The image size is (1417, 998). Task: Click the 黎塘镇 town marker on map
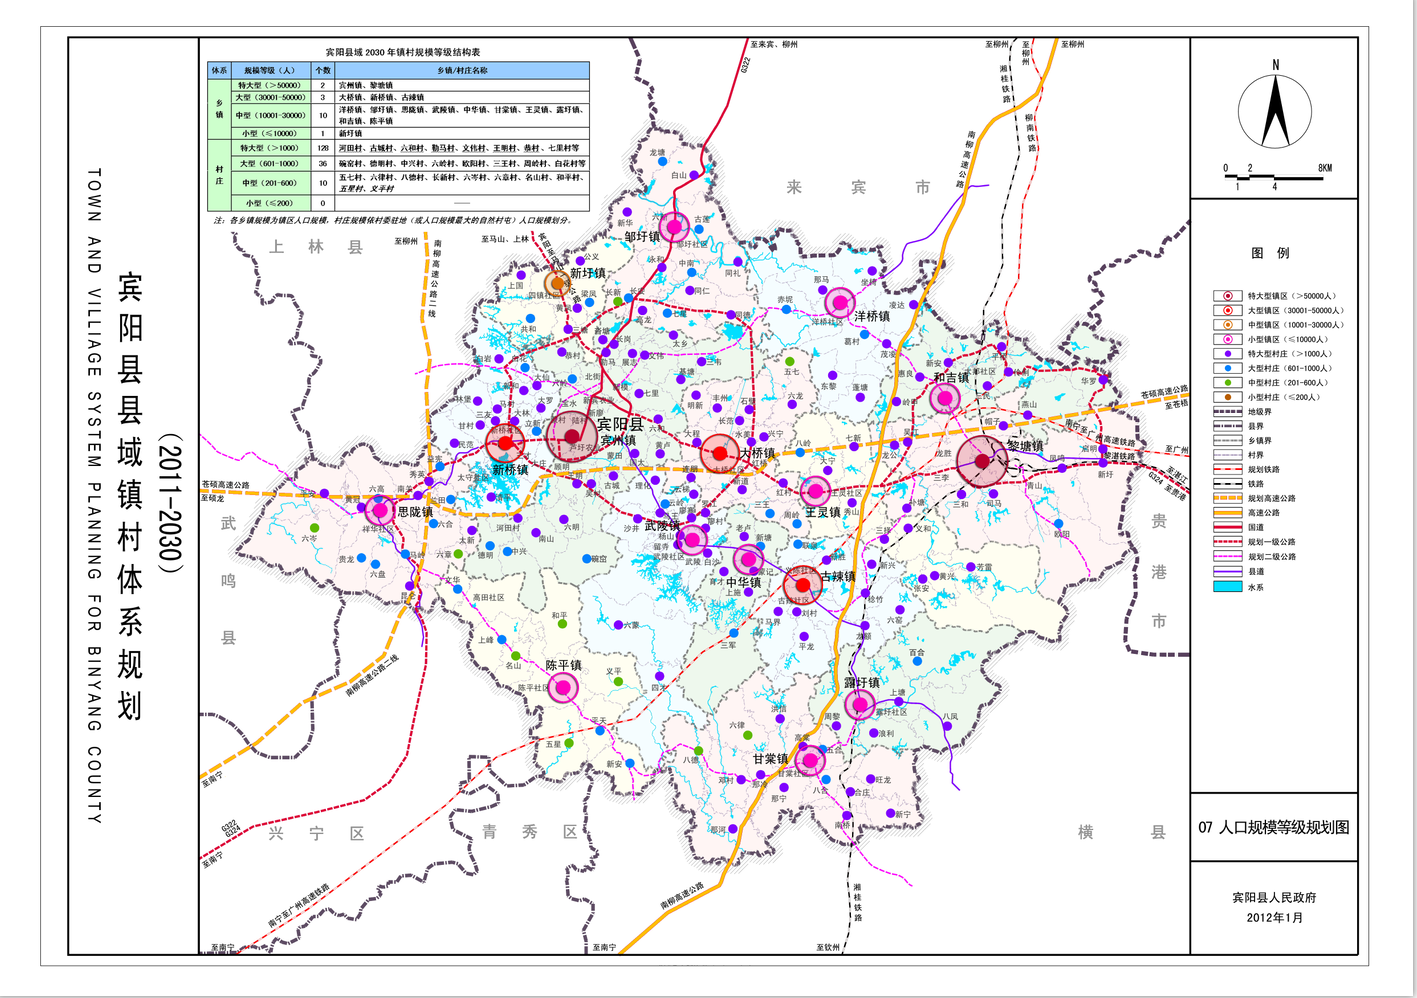[x=982, y=461]
